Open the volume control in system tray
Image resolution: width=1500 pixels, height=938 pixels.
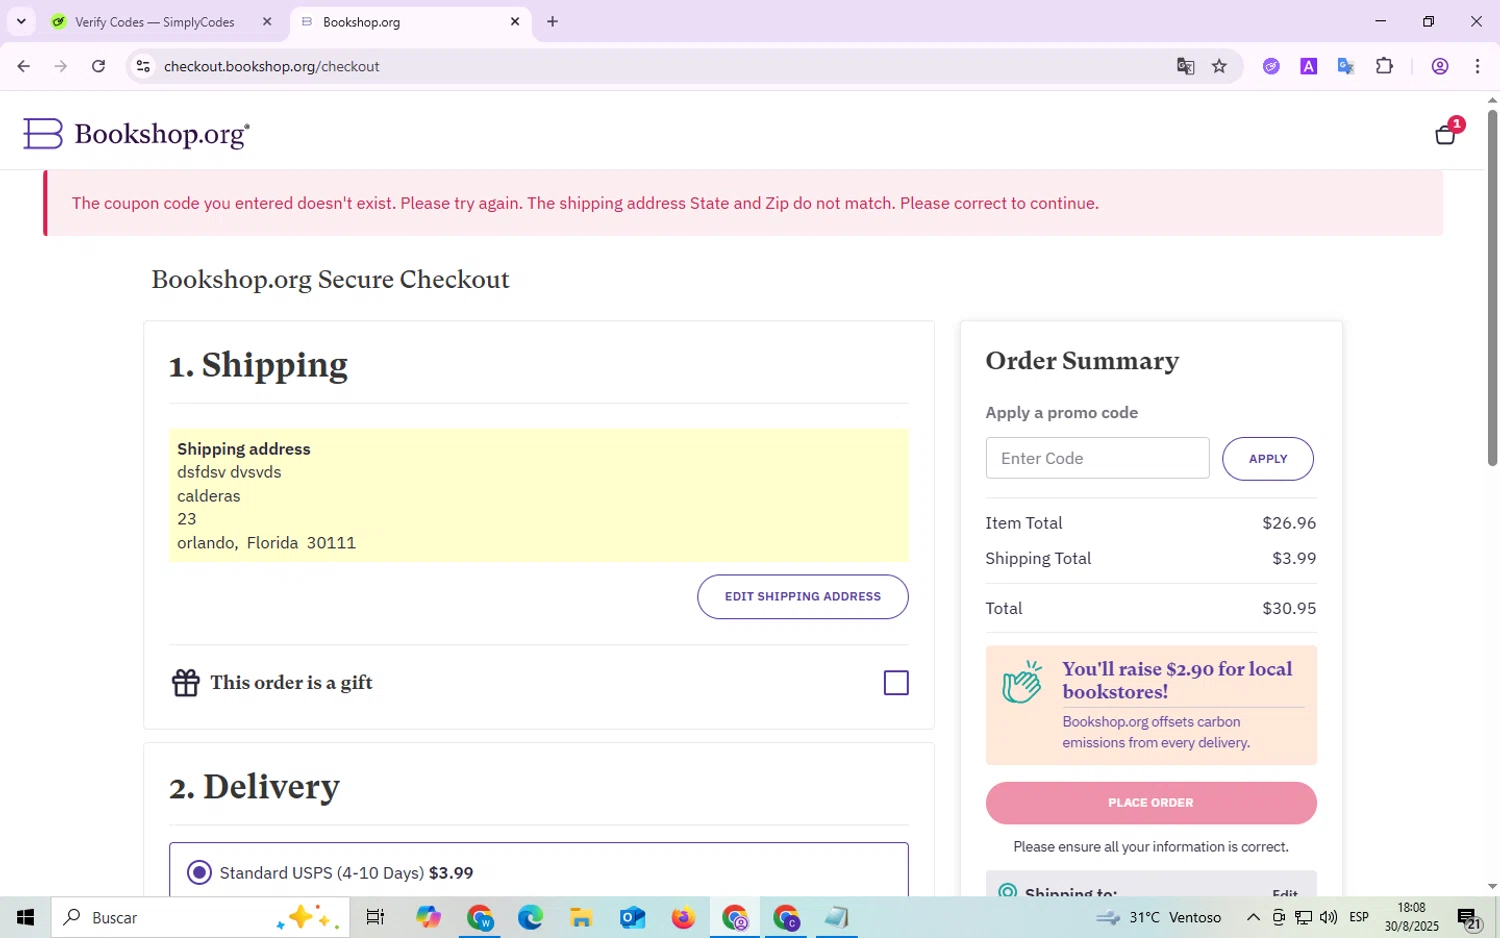pos(1328,917)
